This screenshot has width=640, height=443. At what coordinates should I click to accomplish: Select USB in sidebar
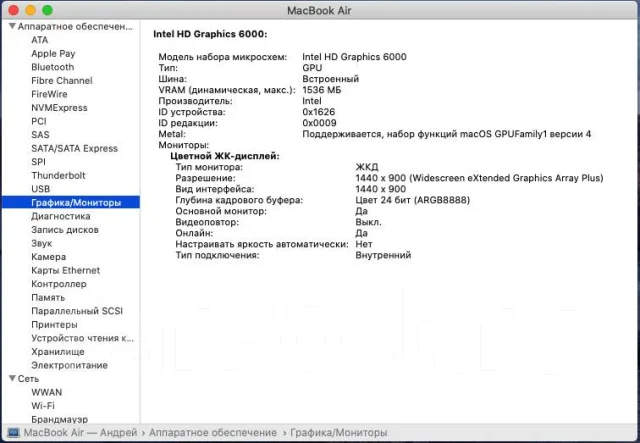tap(40, 189)
